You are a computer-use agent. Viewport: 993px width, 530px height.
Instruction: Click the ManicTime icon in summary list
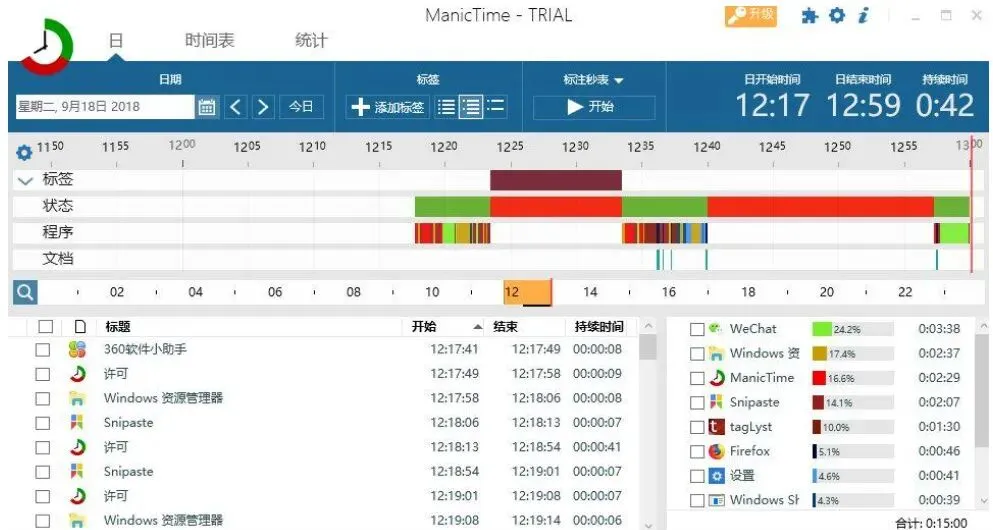point(716,377)
